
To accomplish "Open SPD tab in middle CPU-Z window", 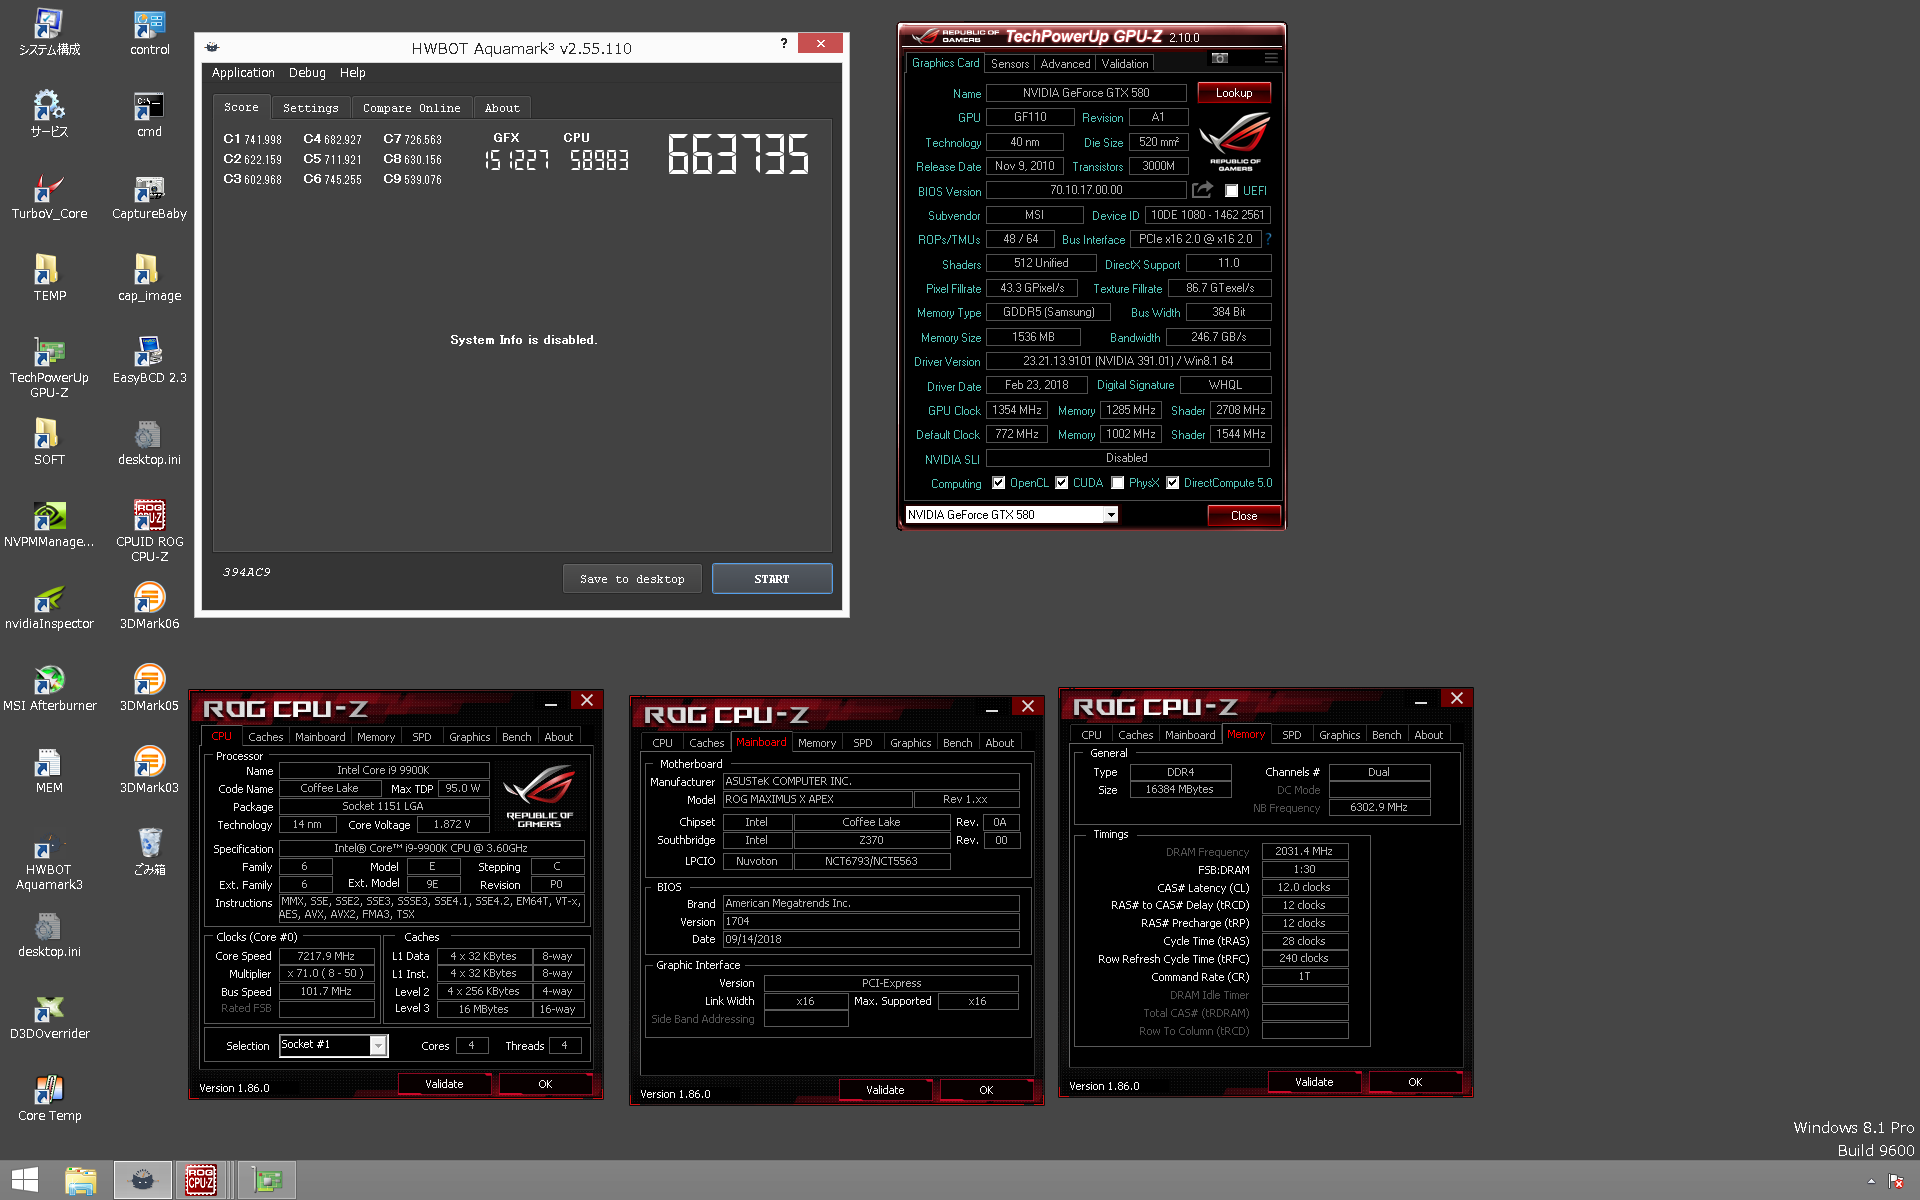I will pyautogui.click(x=862, y=743).
